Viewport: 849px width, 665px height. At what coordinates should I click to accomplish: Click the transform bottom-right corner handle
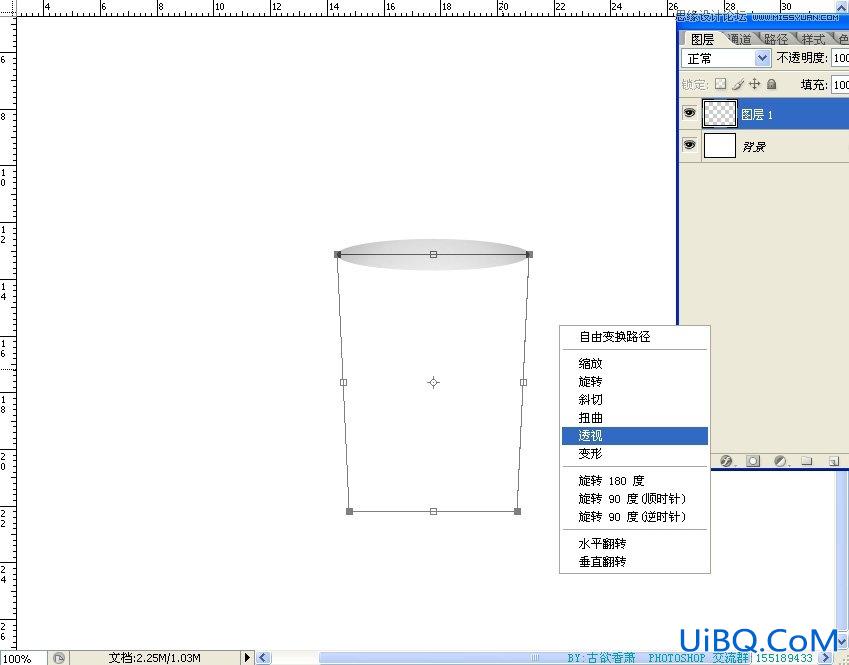(x=518, y=511)
